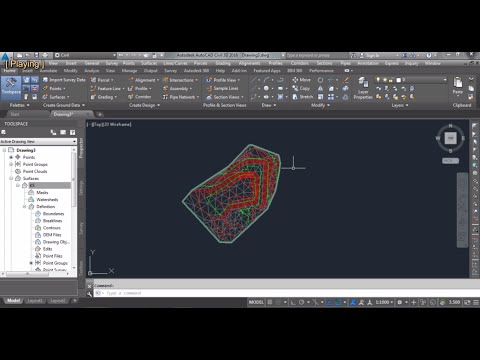Click the Rotate tool icon in Modify panel
The height and width of the screenshot is (360, 480).
pyautogui.click(x=320, y=80)
